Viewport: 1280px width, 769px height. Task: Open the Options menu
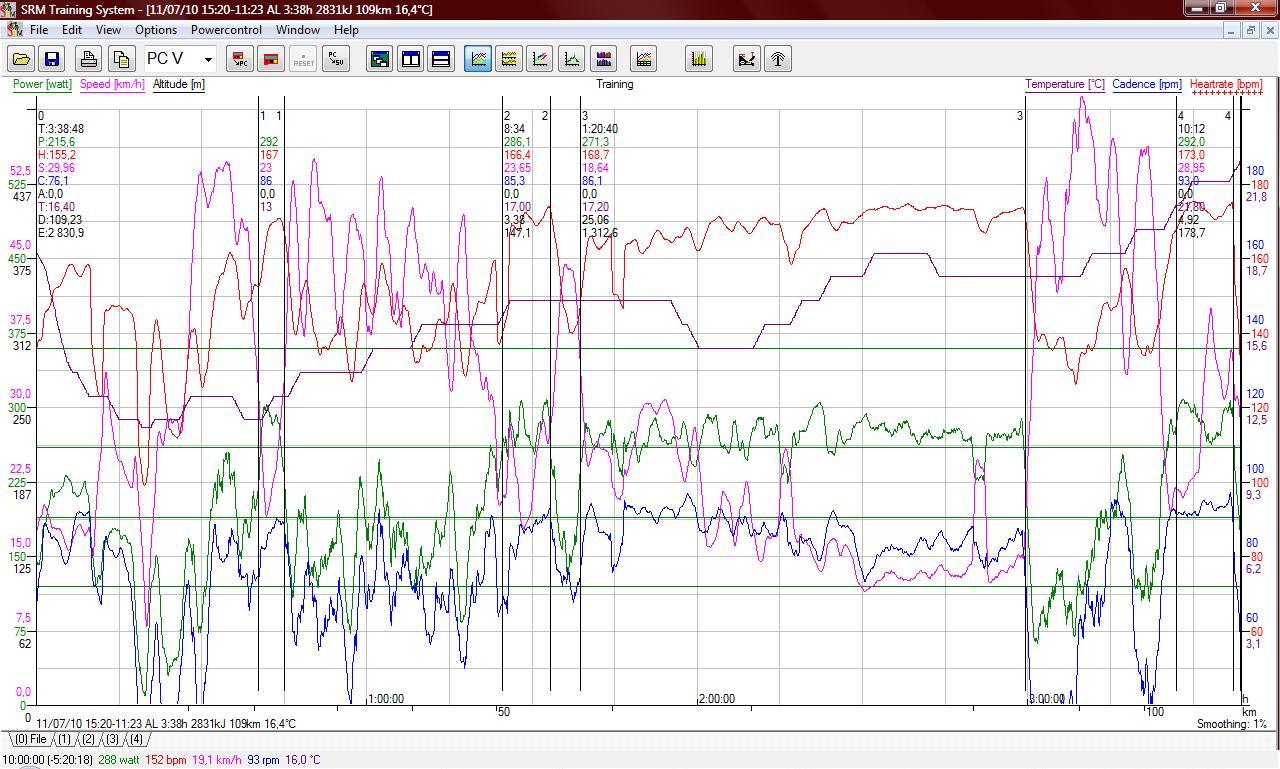(x=156, y=30)
